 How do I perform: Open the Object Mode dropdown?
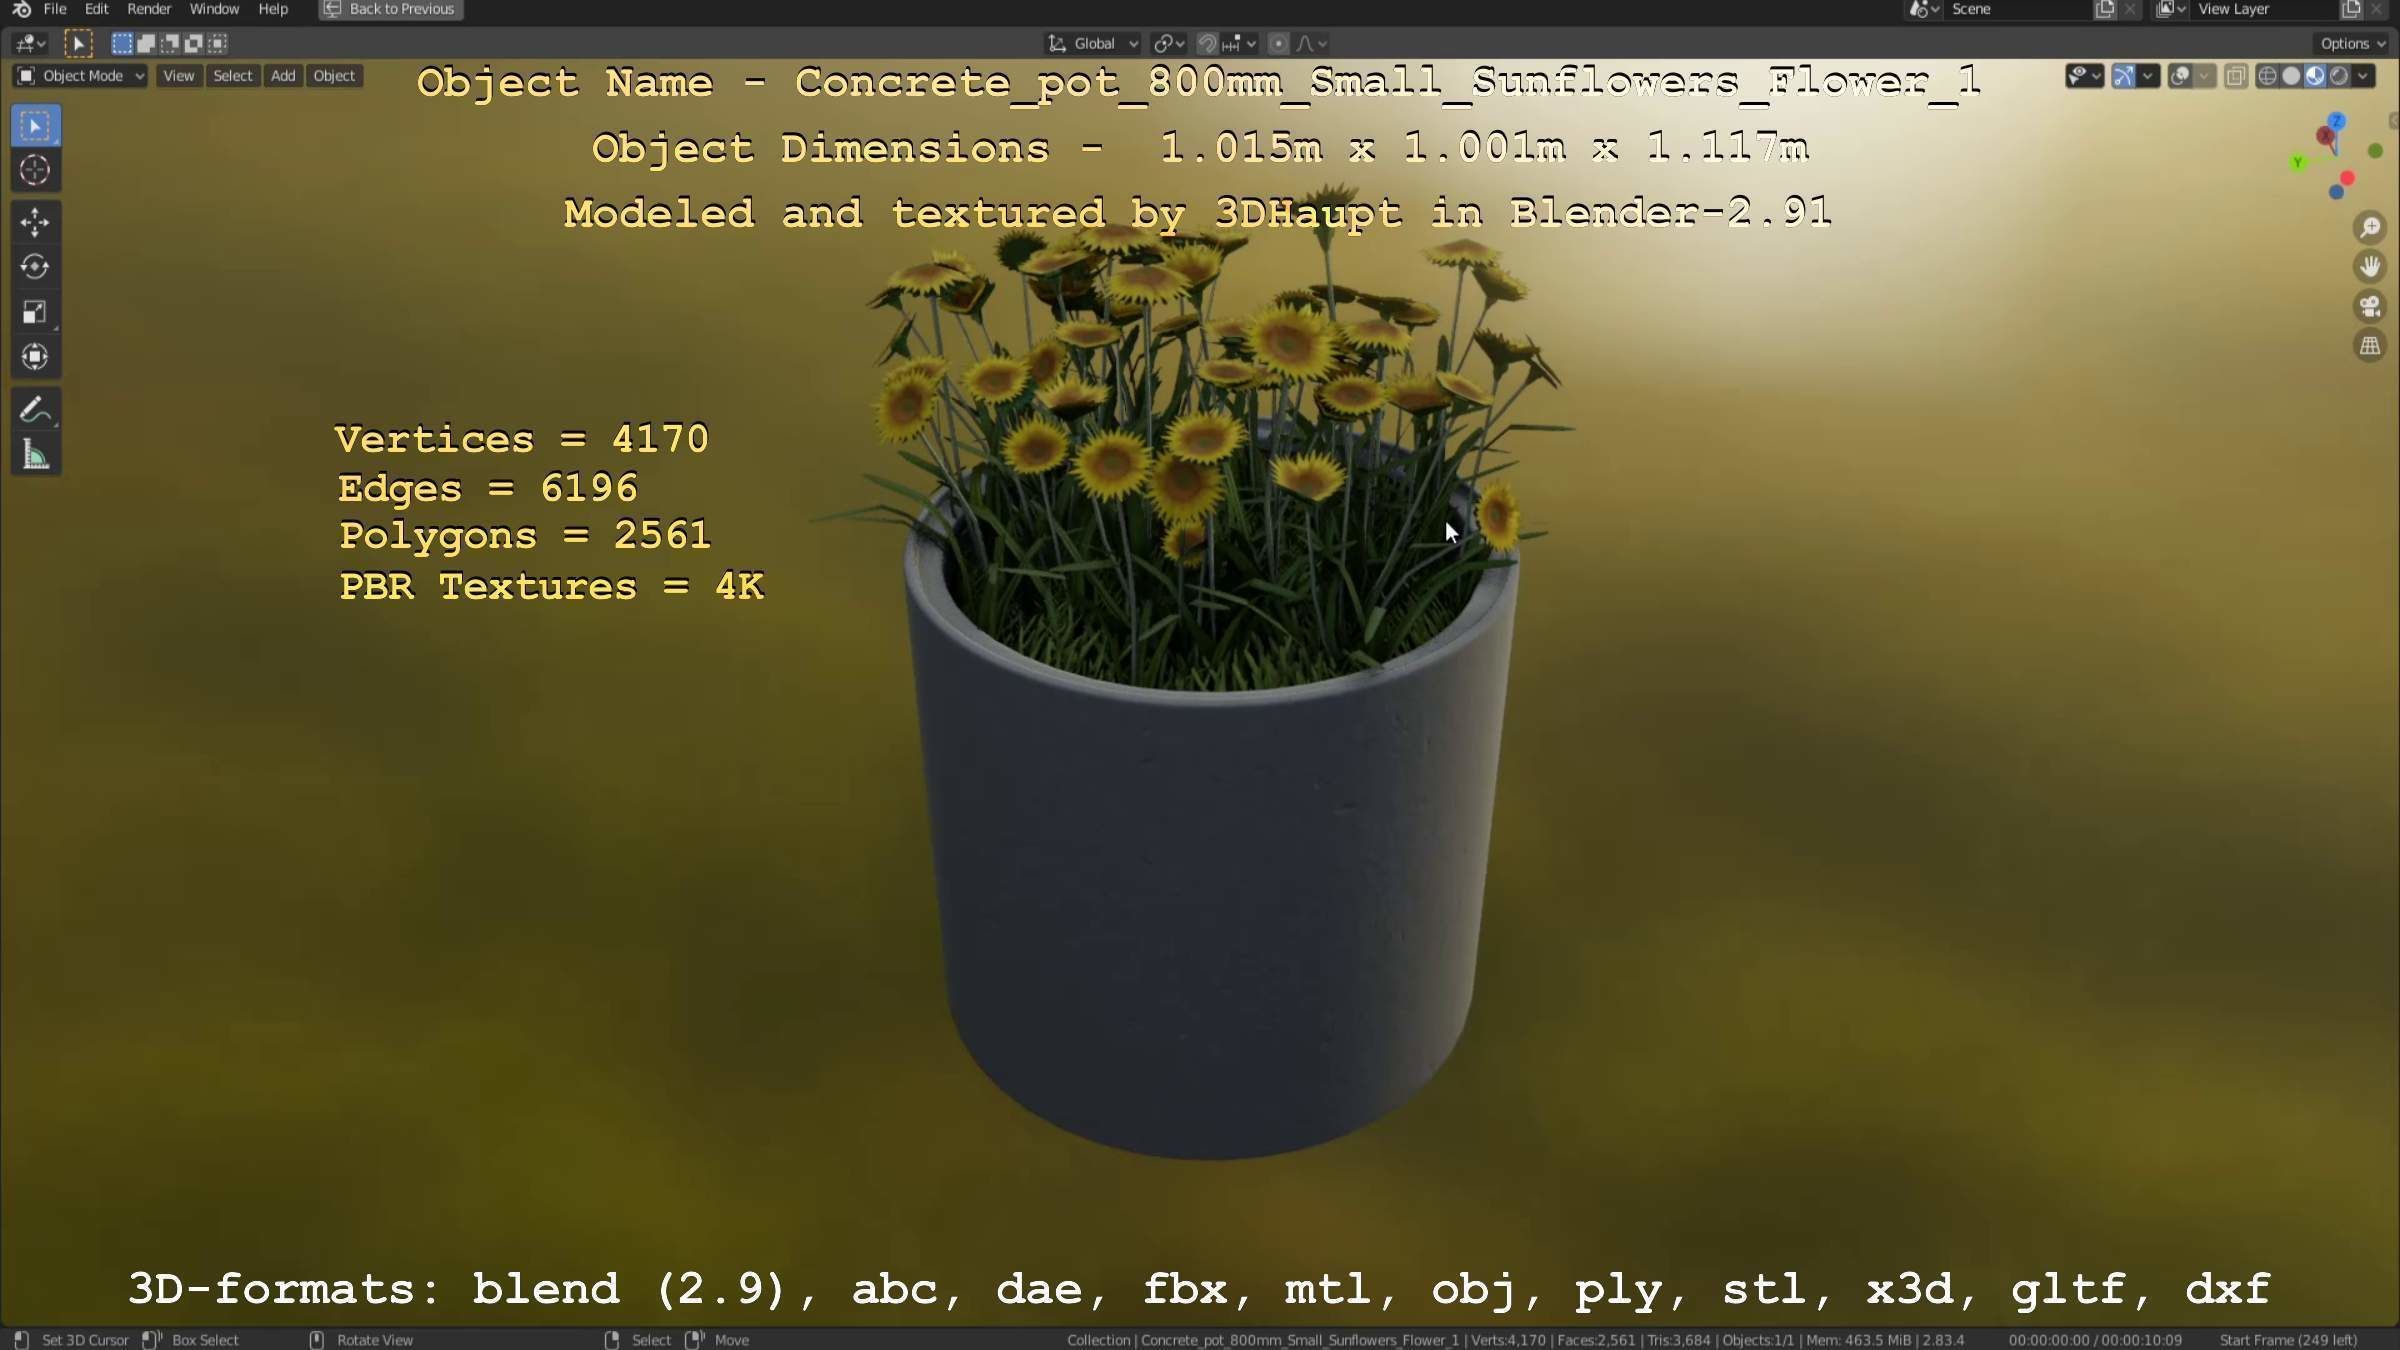click(x=81, y=76)
